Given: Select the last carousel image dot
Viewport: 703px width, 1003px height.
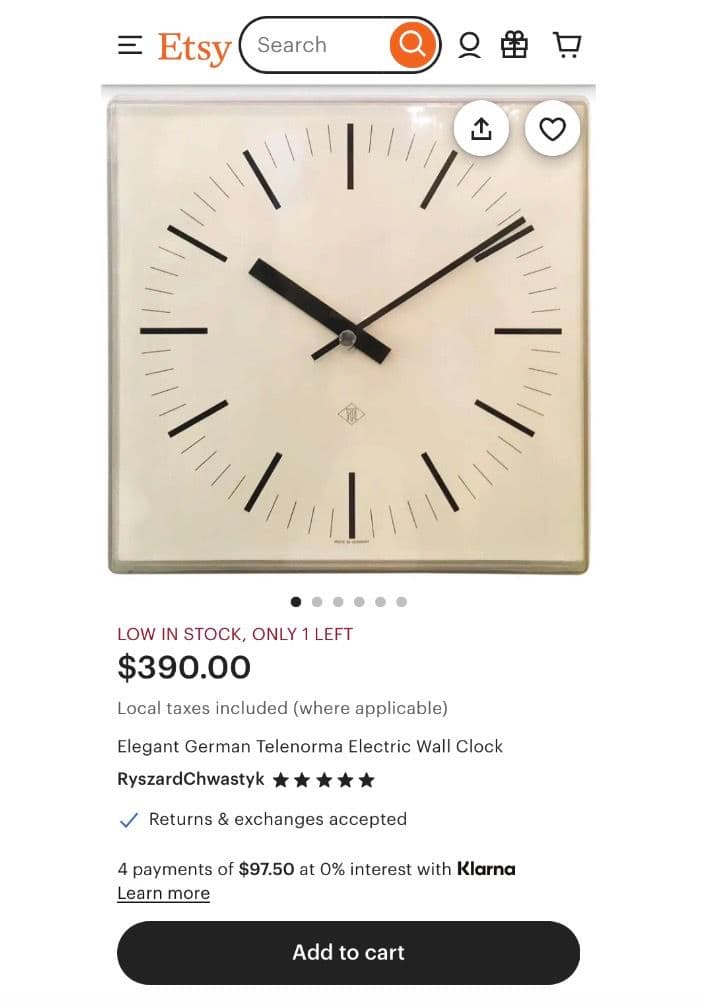Looking at the screenshot, I should click(401, 602).
